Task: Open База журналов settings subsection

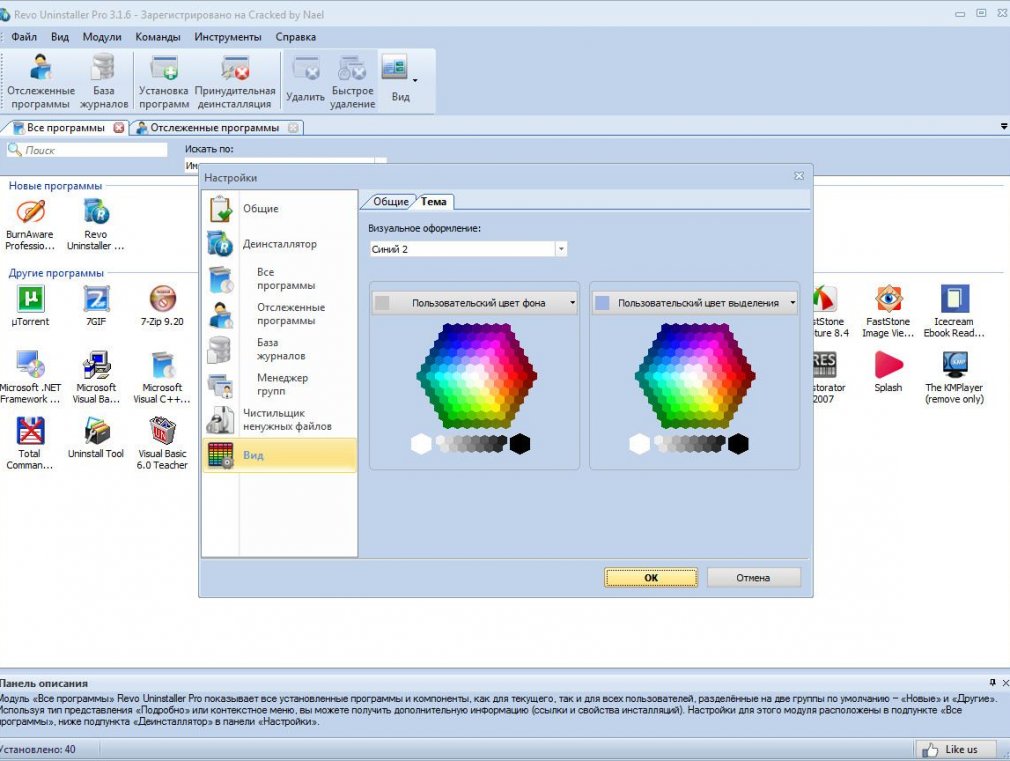Action: 280,349
